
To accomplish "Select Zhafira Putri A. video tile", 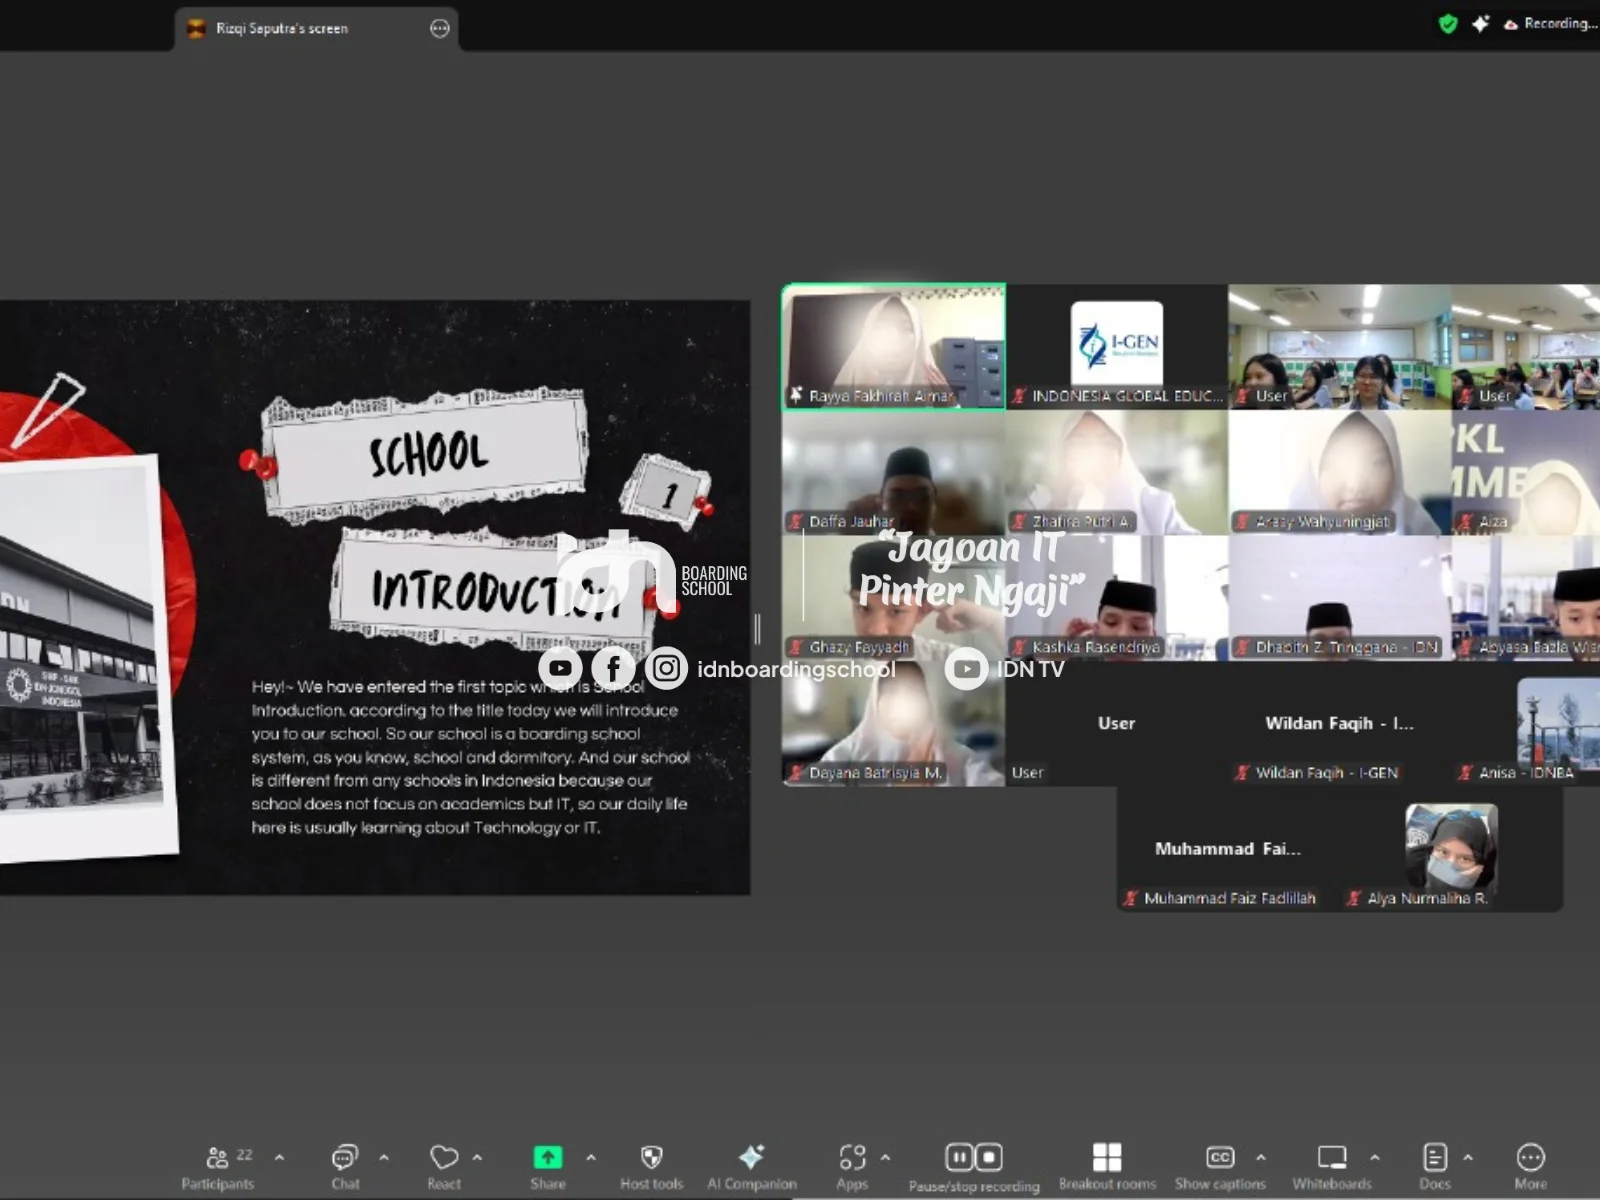I will coord(1117,472).
